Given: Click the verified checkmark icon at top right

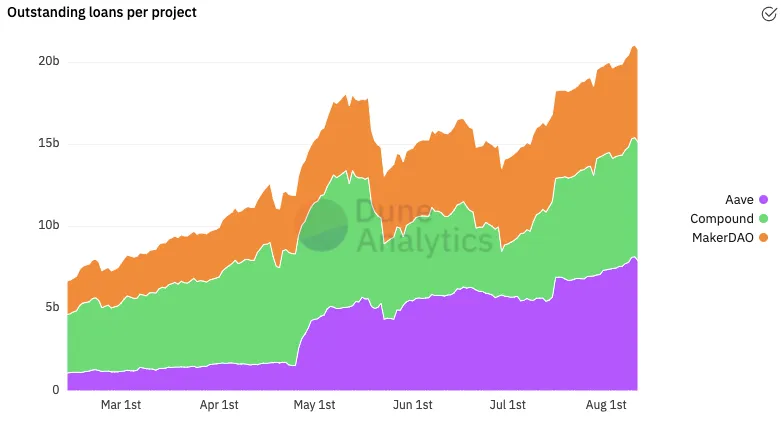Looking at the screenshot, I should (x=769, y=14).
